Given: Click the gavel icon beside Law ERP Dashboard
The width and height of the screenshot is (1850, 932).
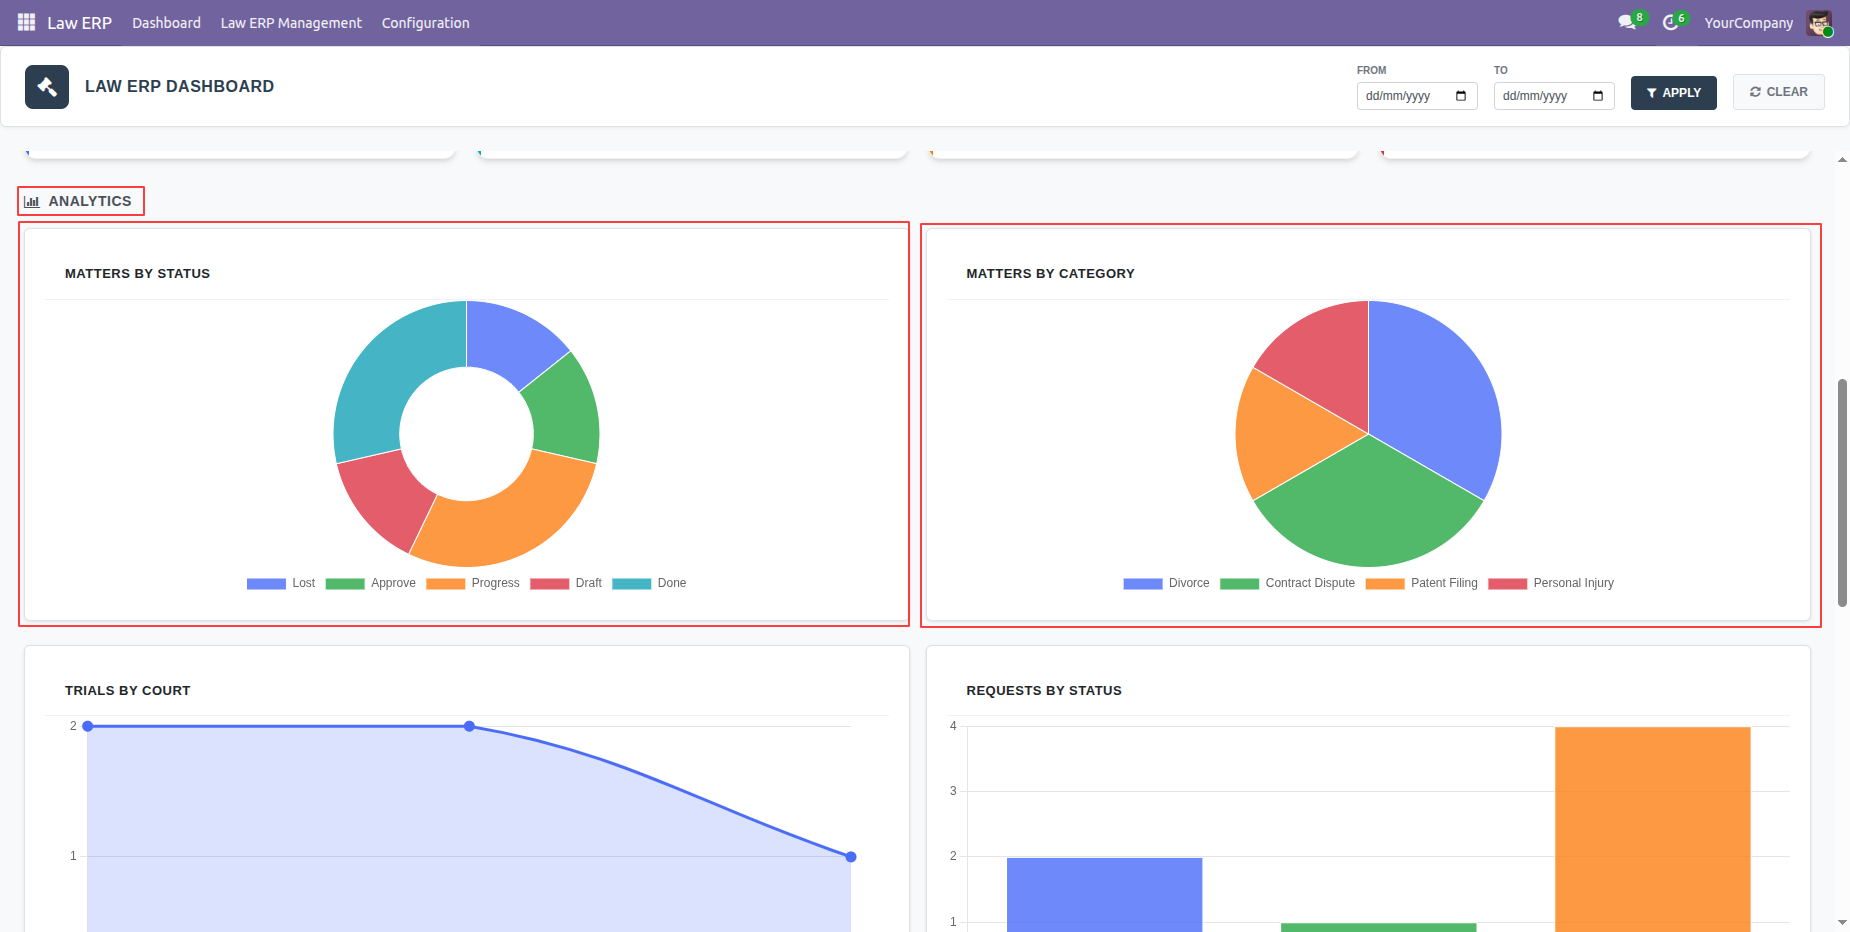Looking at the screenshot, I should [x=47, y=87].
